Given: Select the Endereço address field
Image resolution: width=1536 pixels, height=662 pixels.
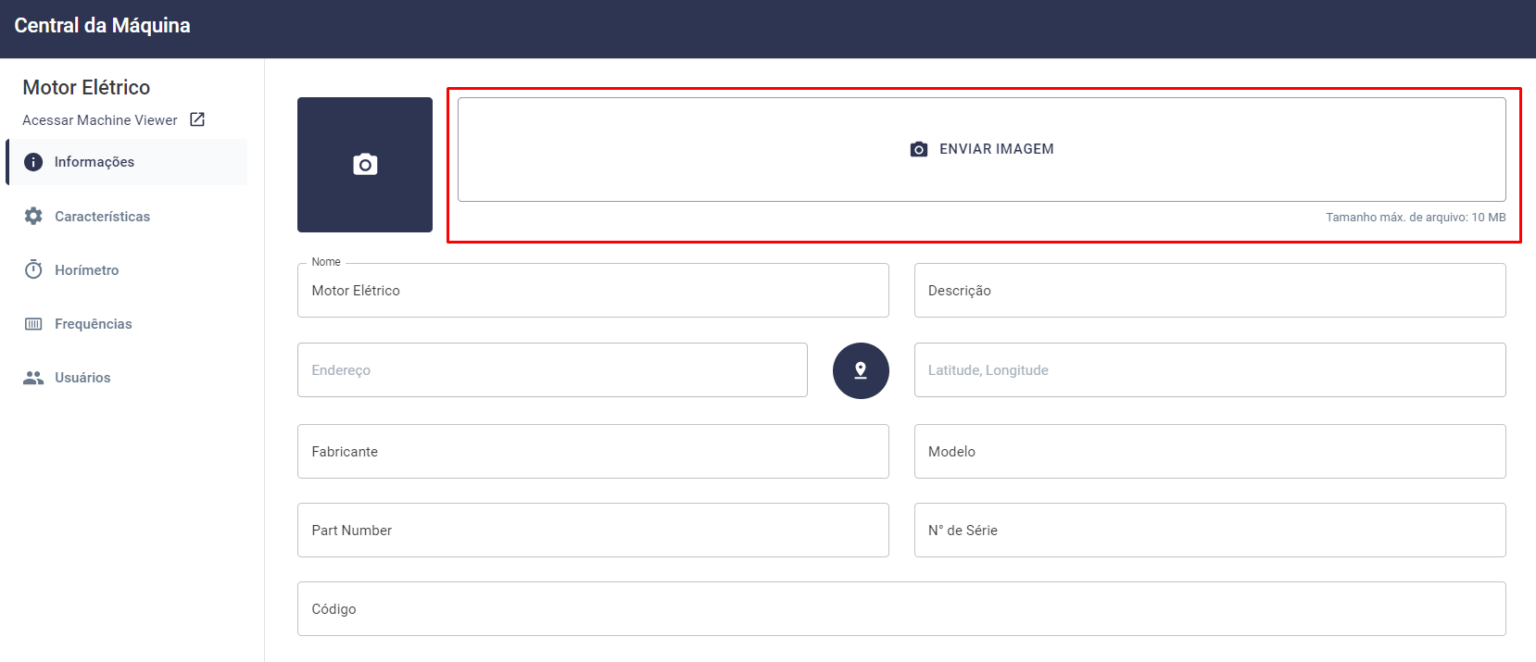Looking at the screenshot, I should coord(552,370).
